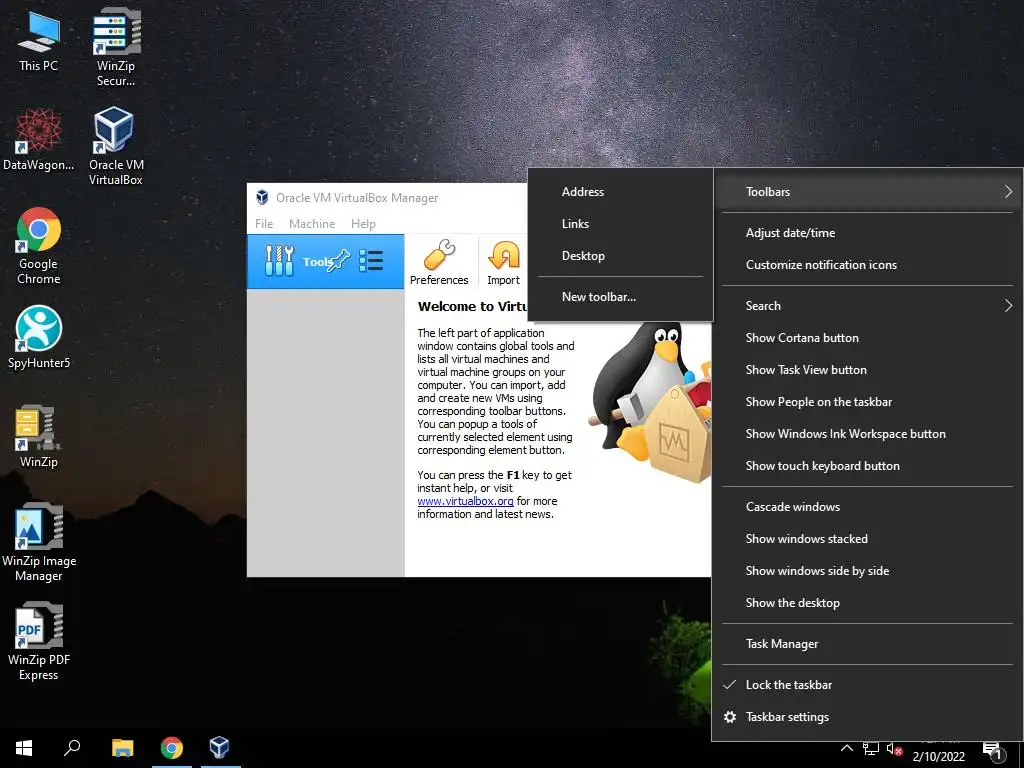Click the network tray icon

[871, 748]
